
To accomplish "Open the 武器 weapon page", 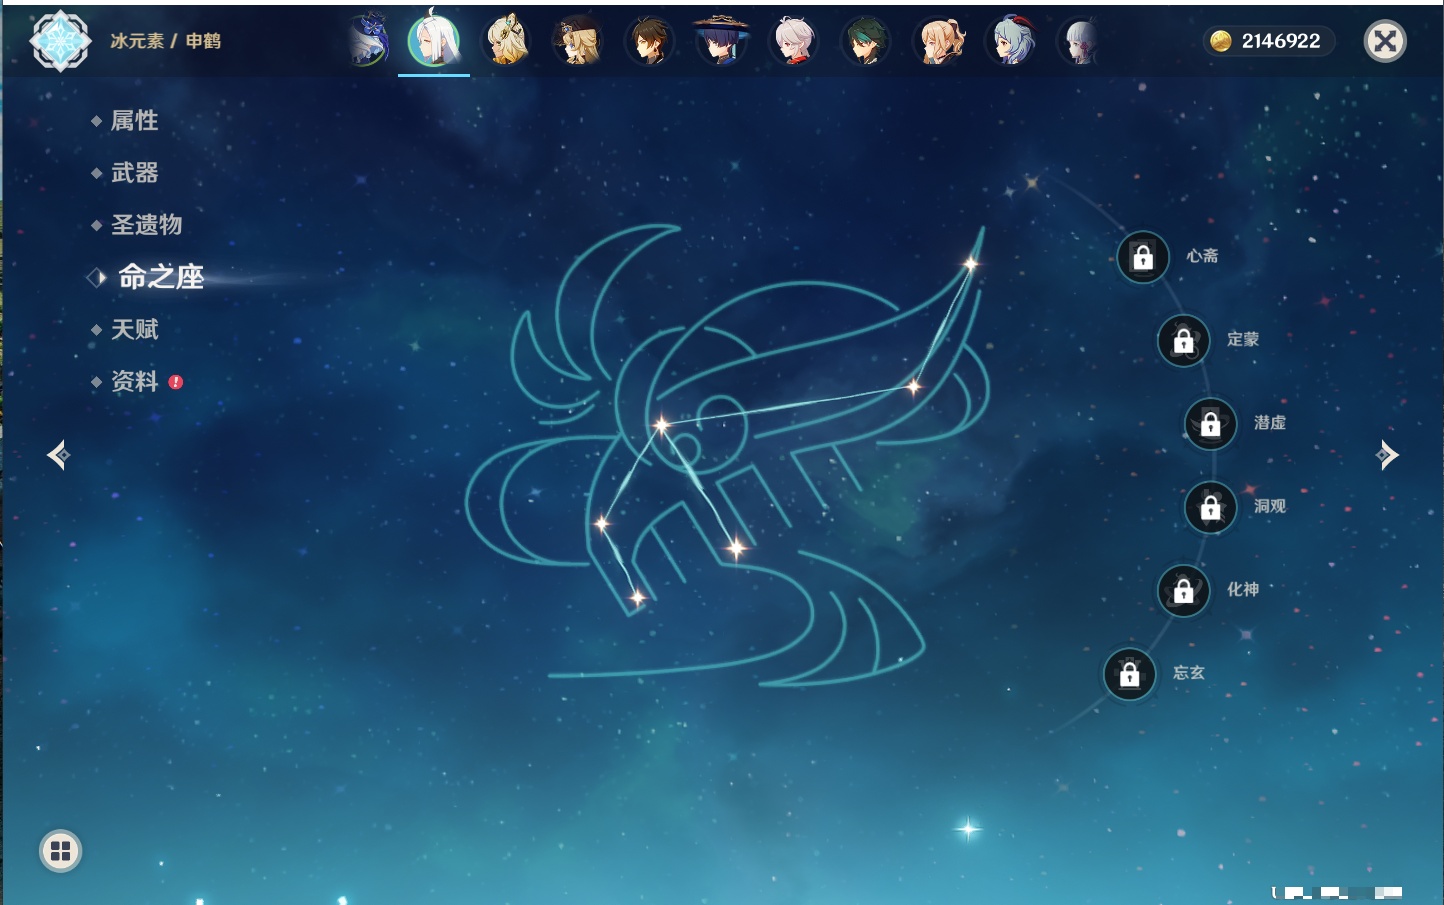I will point(134,173).
